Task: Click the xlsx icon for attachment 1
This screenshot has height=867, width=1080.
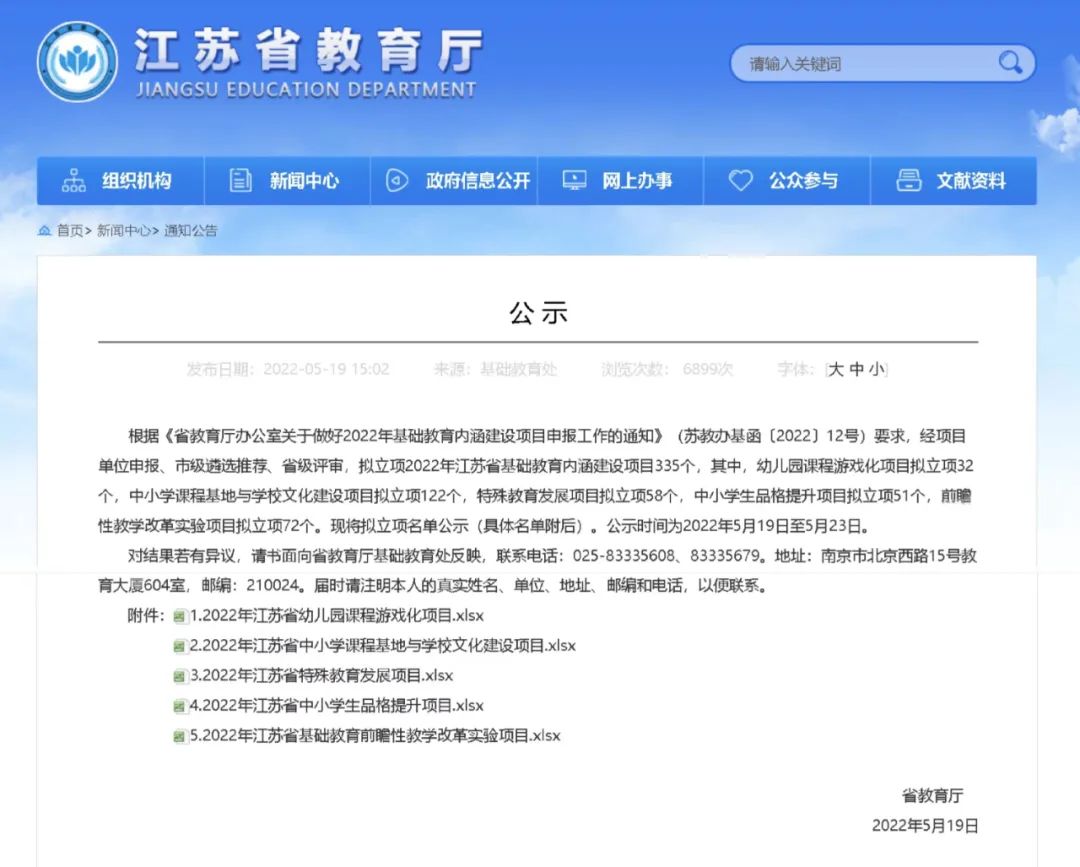Action: 180,616
